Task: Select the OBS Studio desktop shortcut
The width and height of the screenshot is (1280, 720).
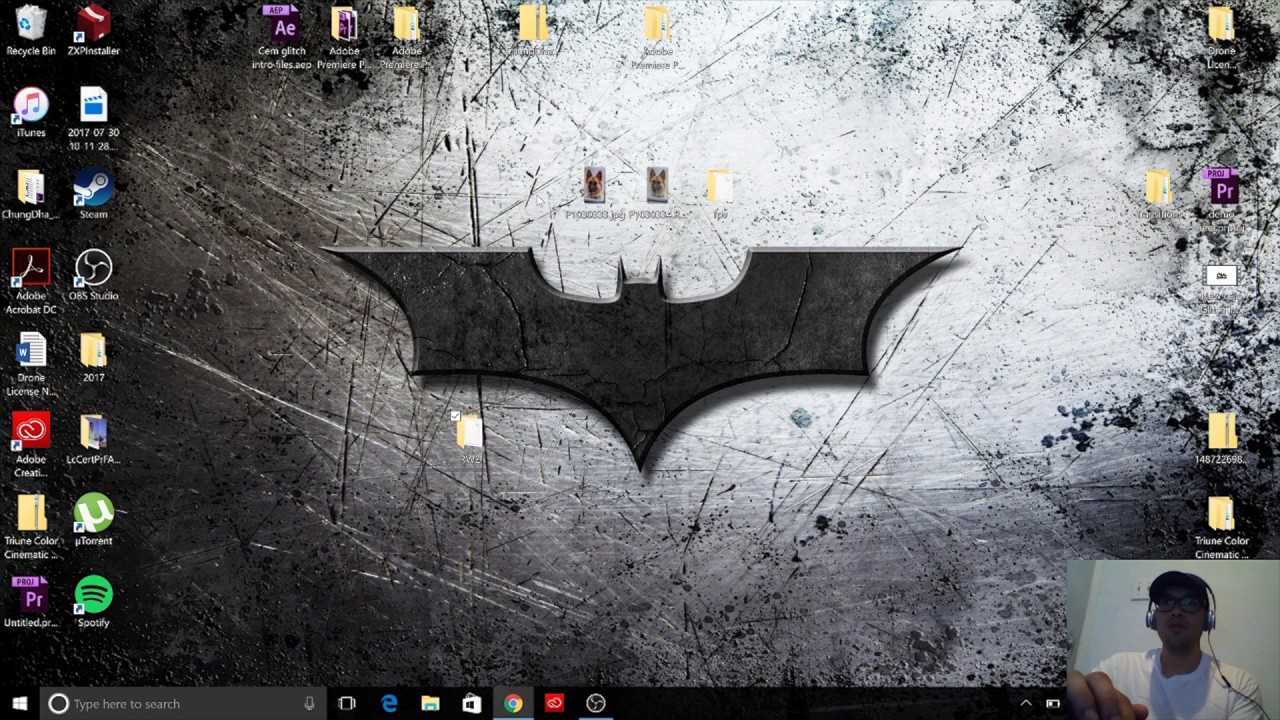Action: [x=93, y=276]
